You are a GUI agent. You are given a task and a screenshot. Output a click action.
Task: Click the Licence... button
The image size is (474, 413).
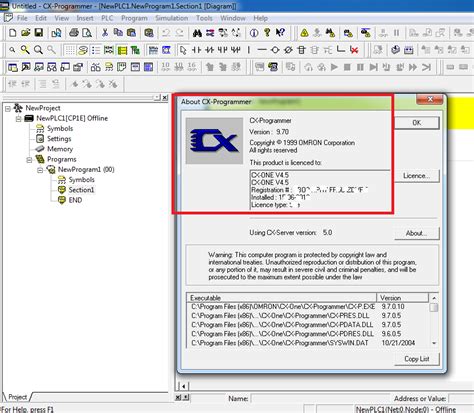pyautogui.click(x=417, y=176)
